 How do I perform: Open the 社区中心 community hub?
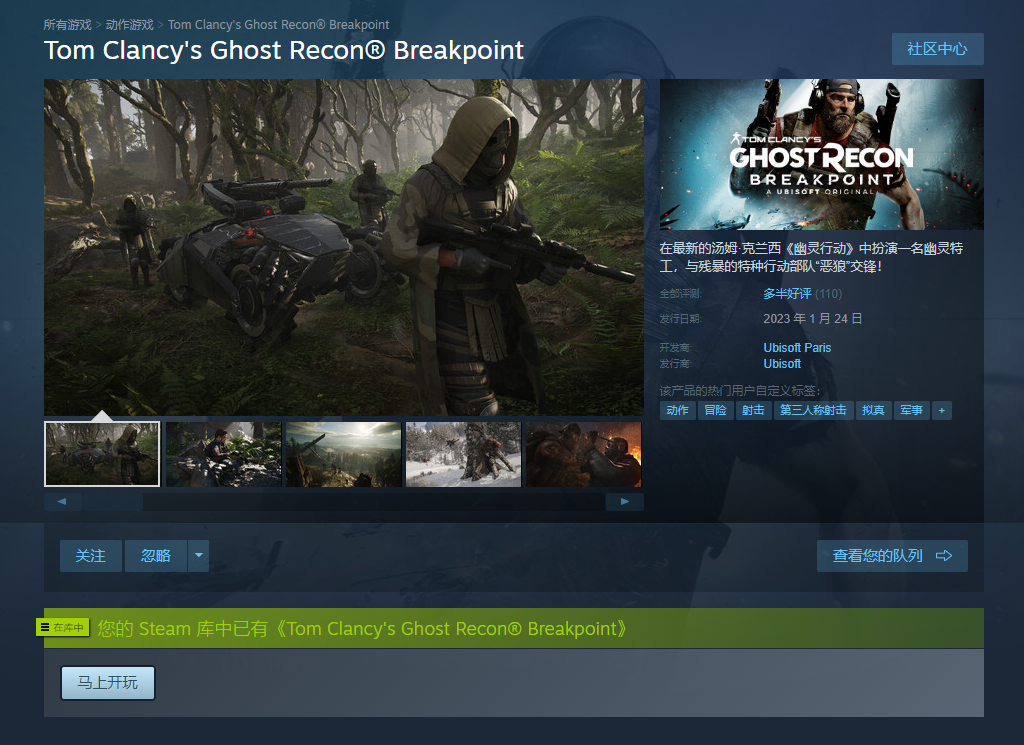coord(937,49)
